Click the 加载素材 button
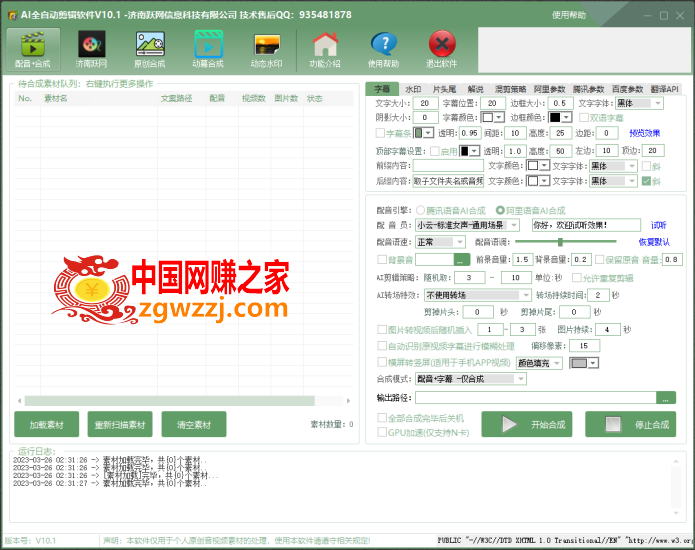Image resolution: width=695 pixels, height=550 pixels. click(47, 425)
